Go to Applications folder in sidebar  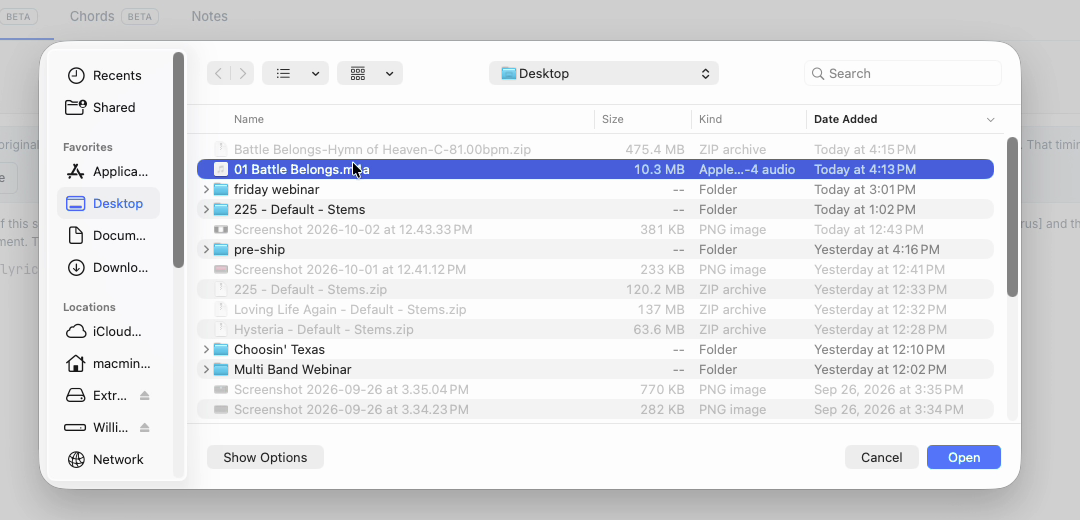point(107,171)
